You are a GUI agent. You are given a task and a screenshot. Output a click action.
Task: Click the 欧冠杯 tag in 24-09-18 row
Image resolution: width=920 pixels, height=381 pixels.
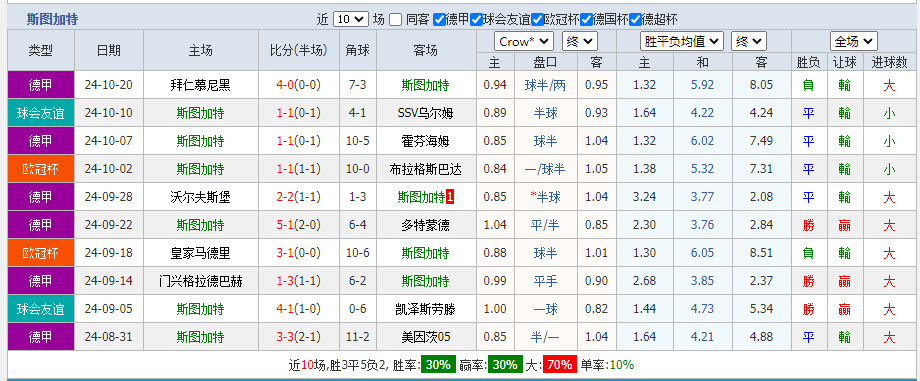[x=40, y=253]
